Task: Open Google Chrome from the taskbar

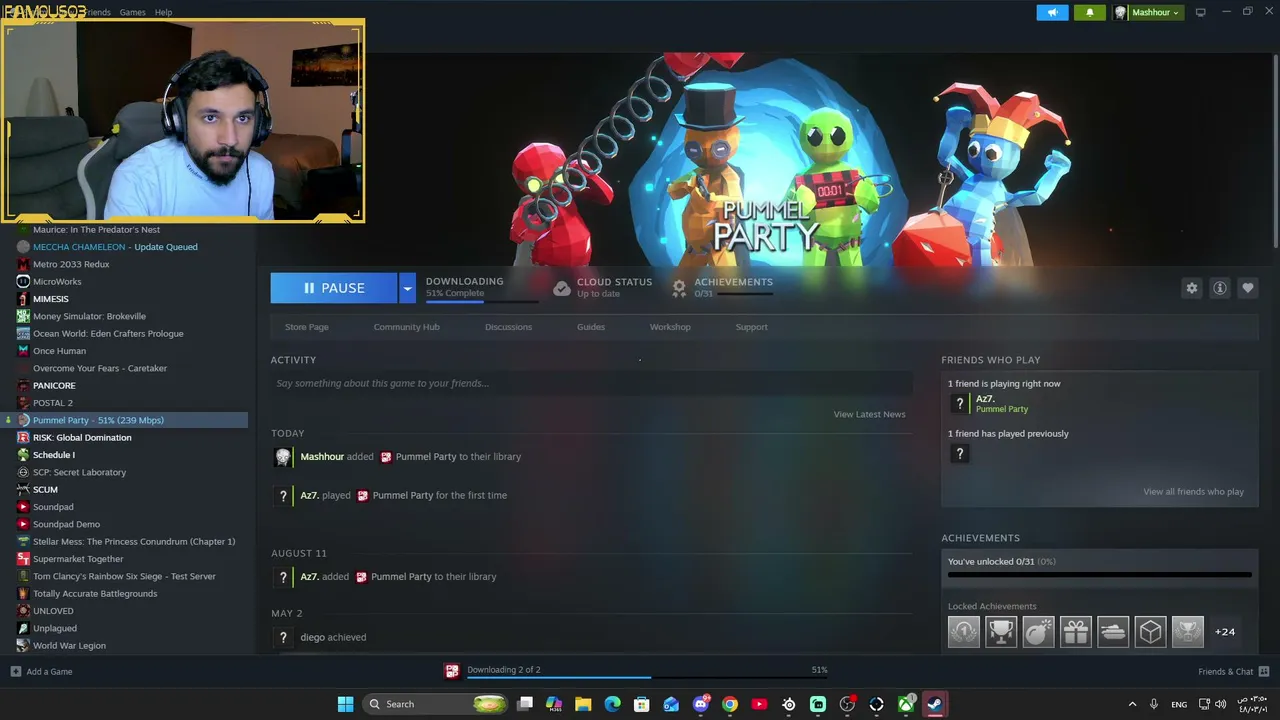Action: point(730,704)
